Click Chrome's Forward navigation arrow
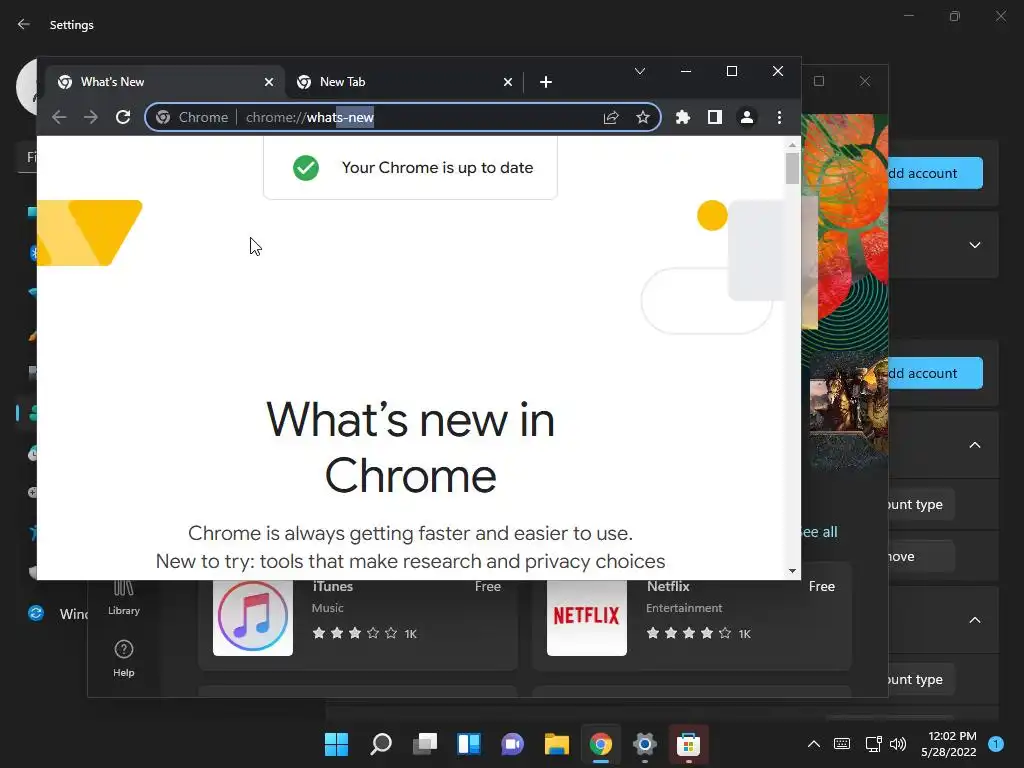This screenshot has width=1024, height=768. (91, 118)
